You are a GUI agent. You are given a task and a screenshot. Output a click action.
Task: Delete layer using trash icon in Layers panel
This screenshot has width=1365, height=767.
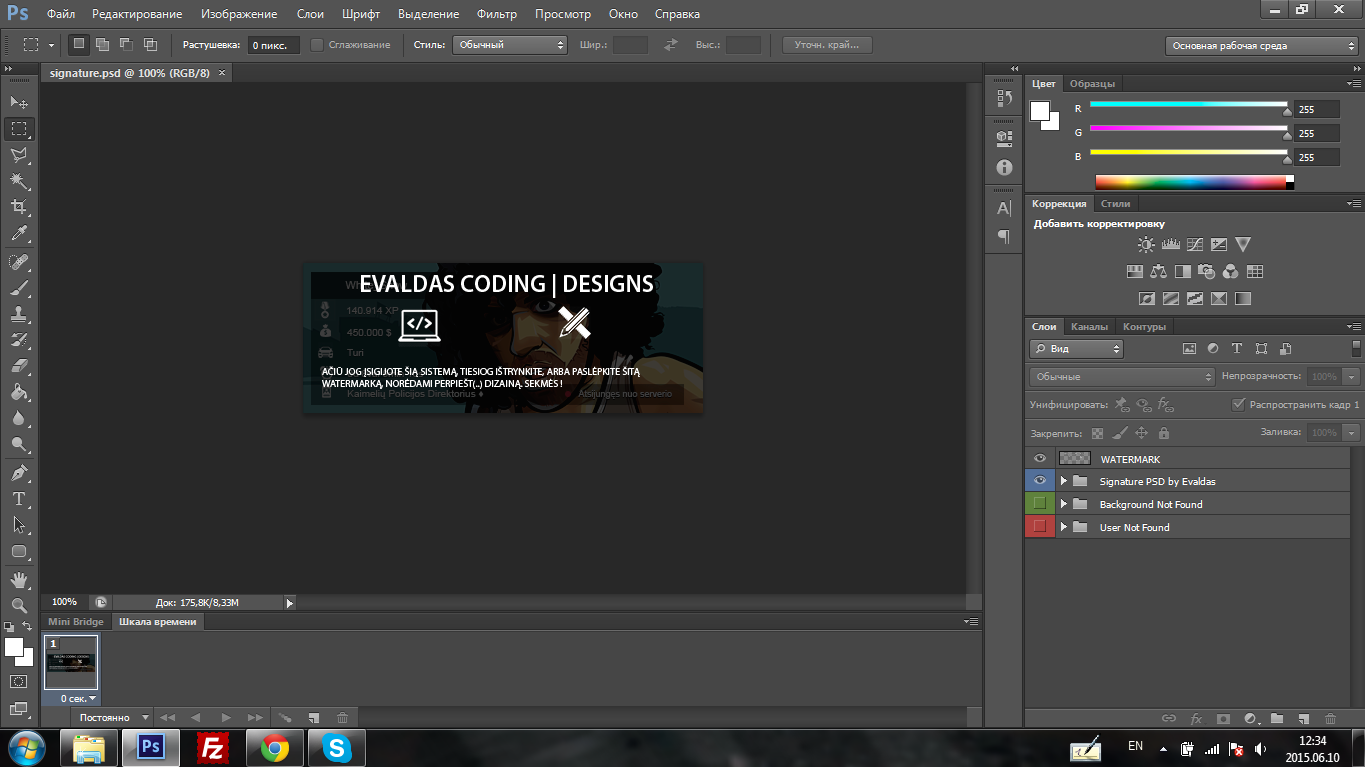point(1330,718)
